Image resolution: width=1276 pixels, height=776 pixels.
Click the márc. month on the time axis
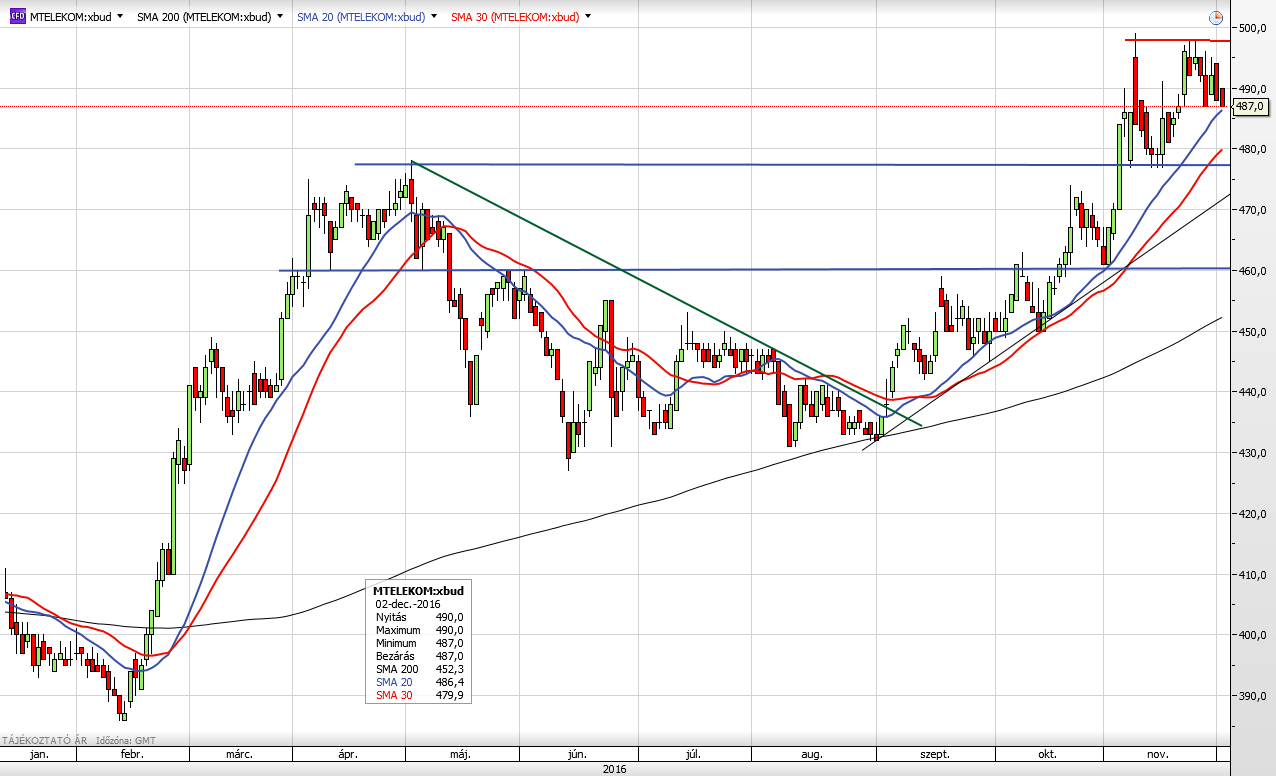click(238, 754)
